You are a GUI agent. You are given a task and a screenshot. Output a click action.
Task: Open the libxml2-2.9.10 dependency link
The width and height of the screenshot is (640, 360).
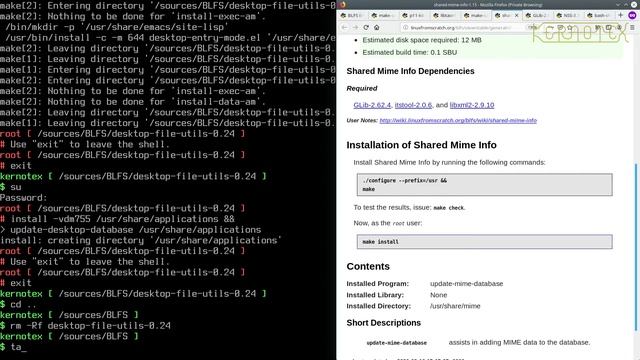[x=472, y=105]
